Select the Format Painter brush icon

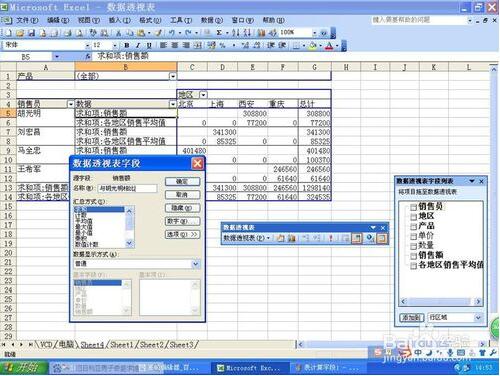[x=159, y=33]
